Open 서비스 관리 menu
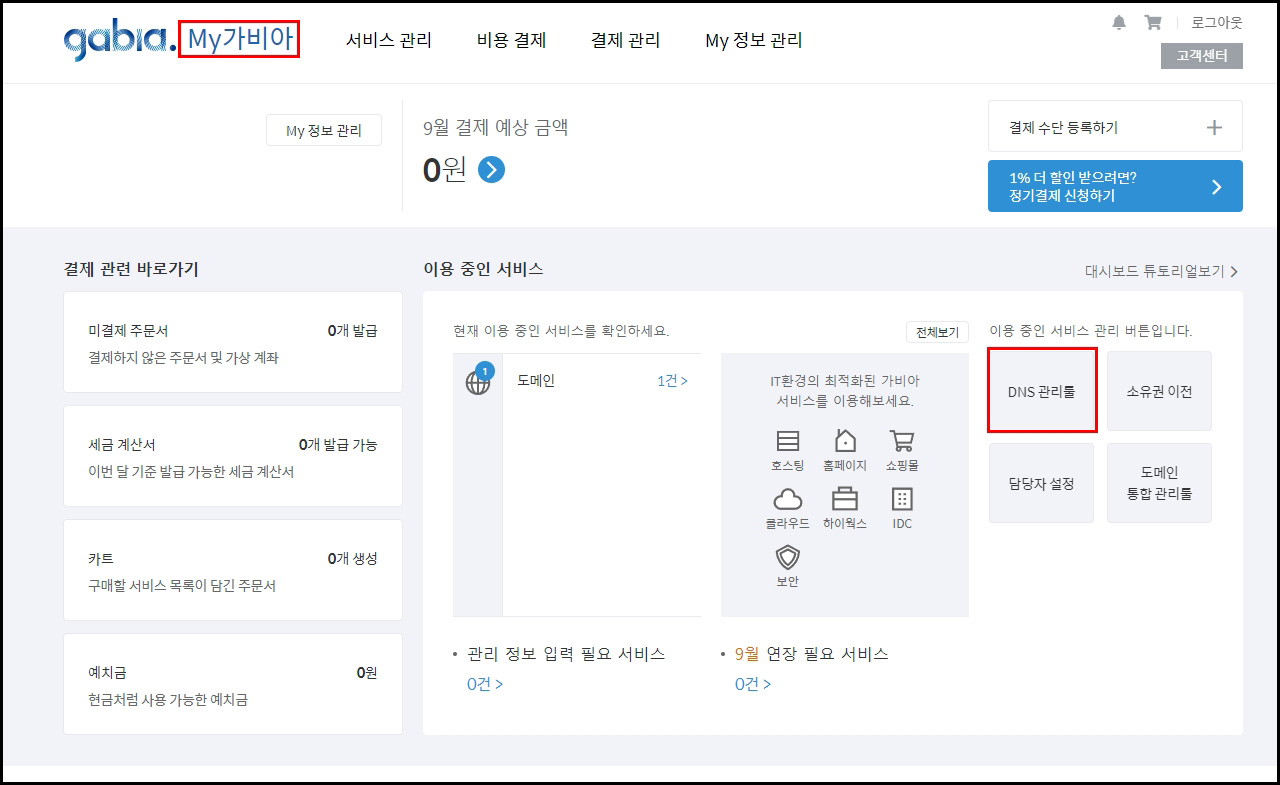1280x785 pixels. [389, 40]
